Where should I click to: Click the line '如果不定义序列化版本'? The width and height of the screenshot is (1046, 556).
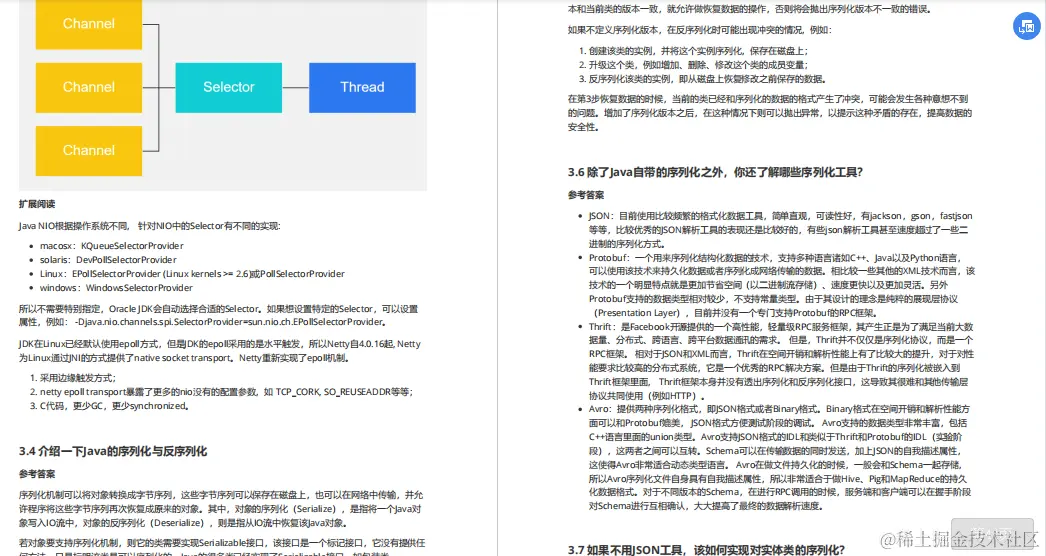coord(700,30)
